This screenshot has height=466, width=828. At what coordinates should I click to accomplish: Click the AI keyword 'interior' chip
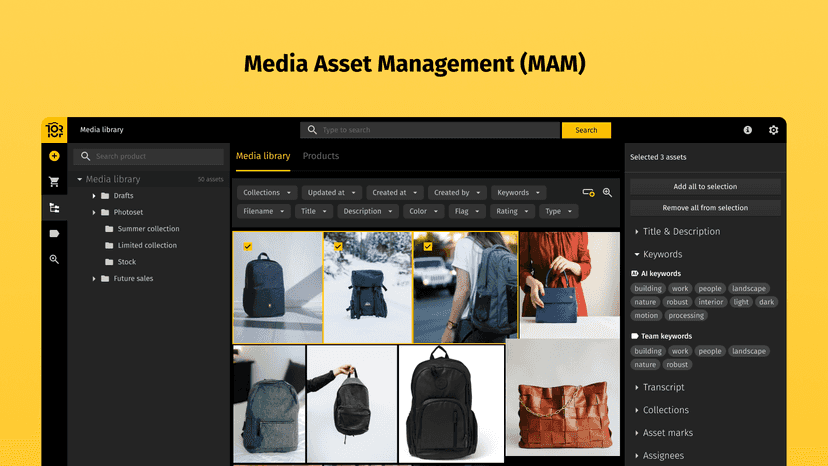(710, 302)
